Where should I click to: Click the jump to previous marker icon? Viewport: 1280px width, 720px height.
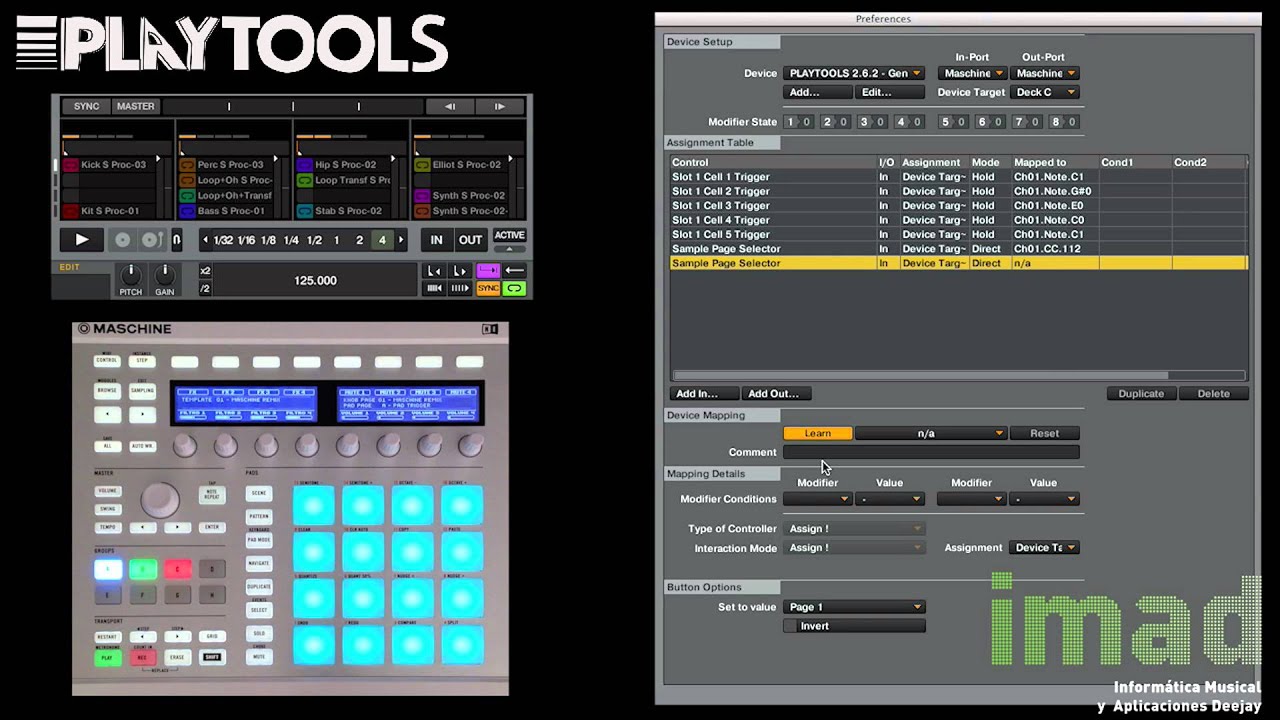434,271
